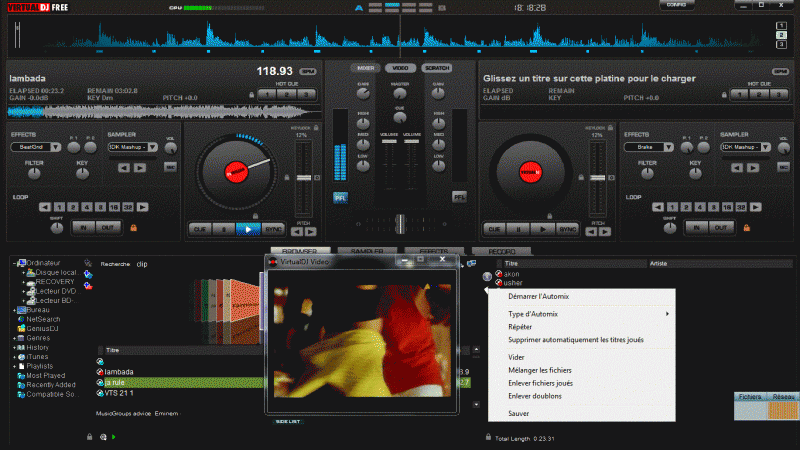The width and height of the screenshot is (800, 450).
Task: Toggle right deck smart loop lock
Action: (x=746, y=228)
